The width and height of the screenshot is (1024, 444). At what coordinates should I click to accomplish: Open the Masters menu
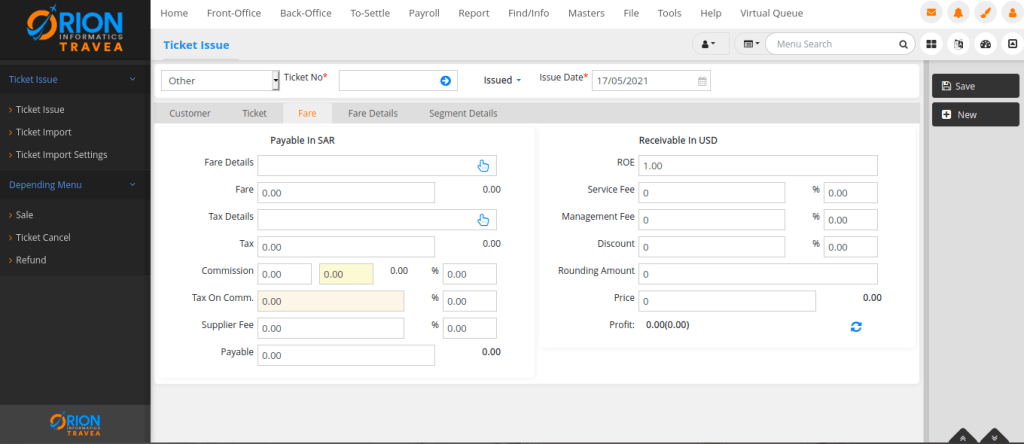coord(586,13)
